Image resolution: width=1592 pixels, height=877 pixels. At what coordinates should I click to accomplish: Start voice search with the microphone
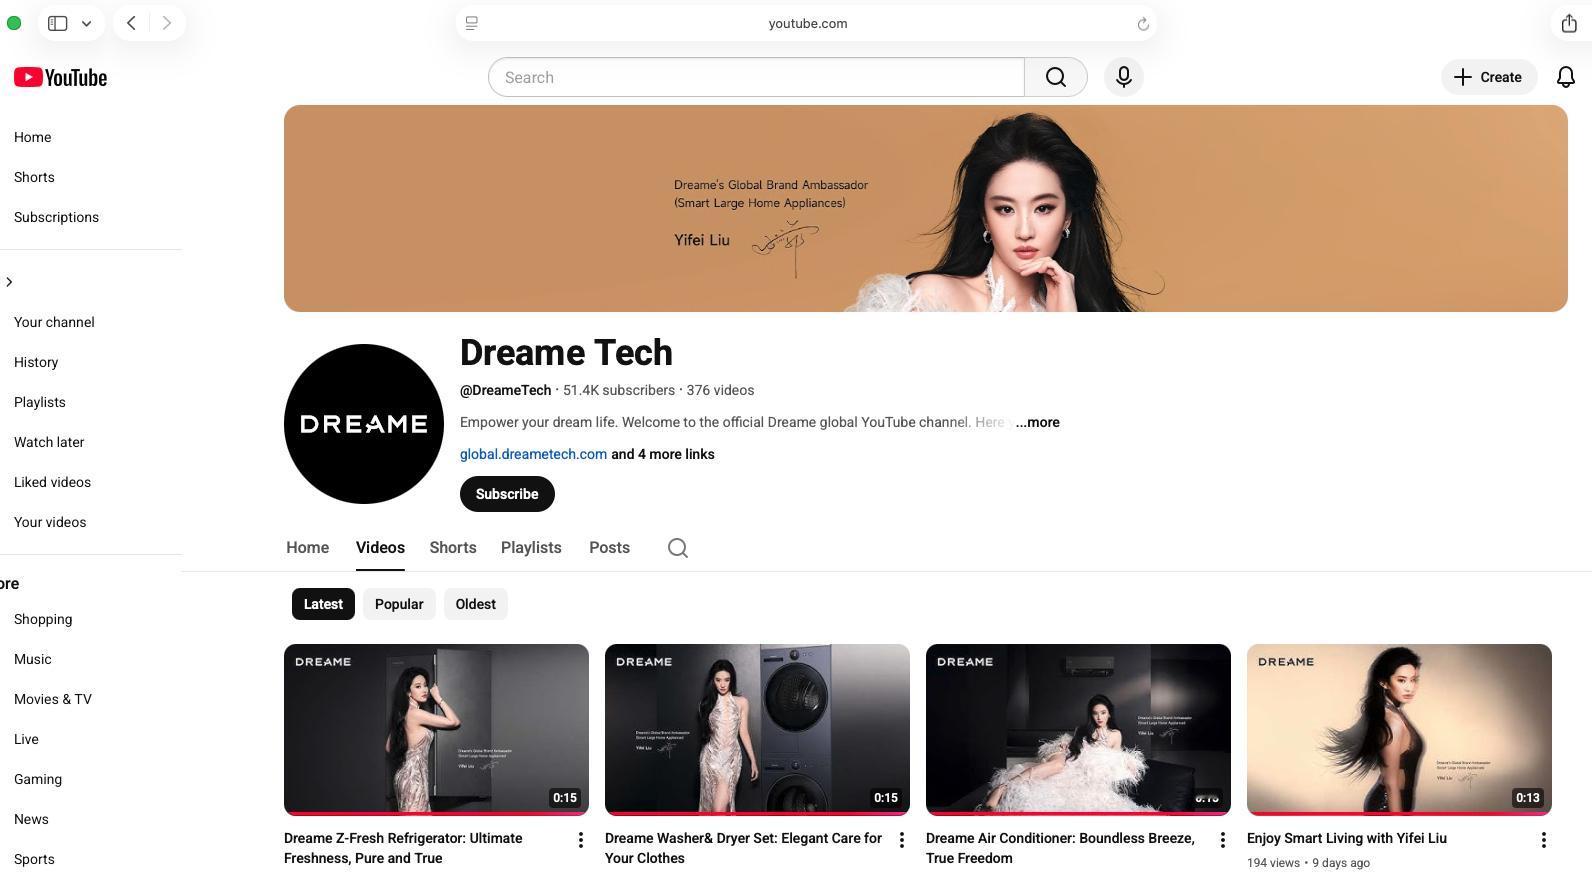[1124, 77]
